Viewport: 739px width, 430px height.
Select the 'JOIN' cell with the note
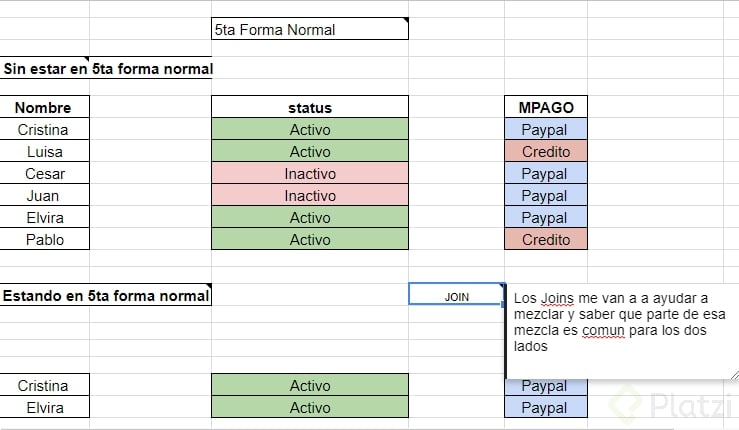(x=456, y=296)
